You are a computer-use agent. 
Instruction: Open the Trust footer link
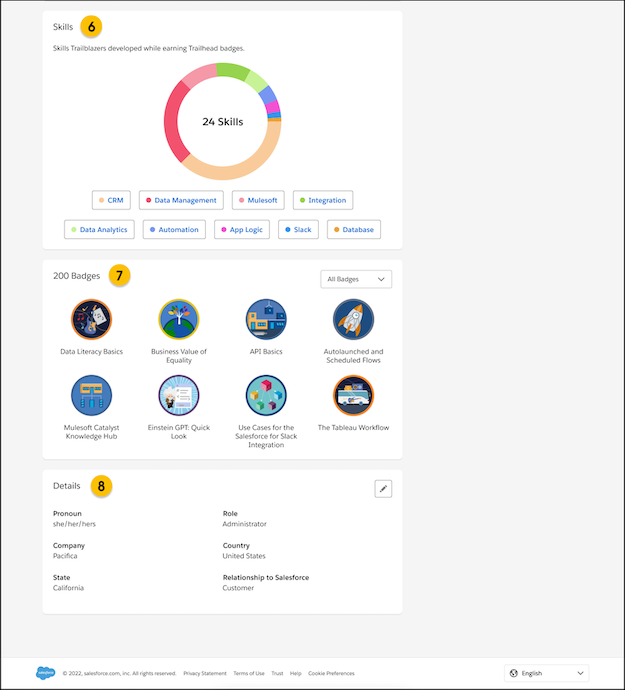click(x=277, y=673)
